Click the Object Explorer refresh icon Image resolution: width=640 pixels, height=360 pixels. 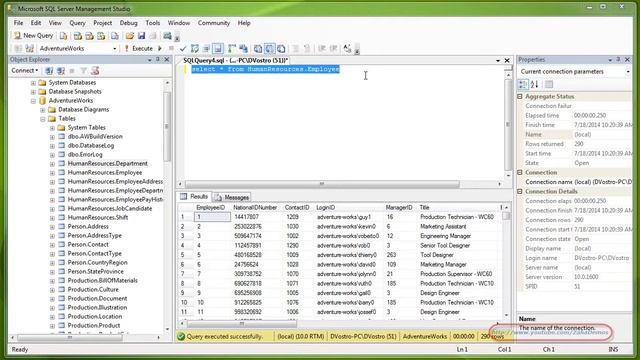[95, 71]
